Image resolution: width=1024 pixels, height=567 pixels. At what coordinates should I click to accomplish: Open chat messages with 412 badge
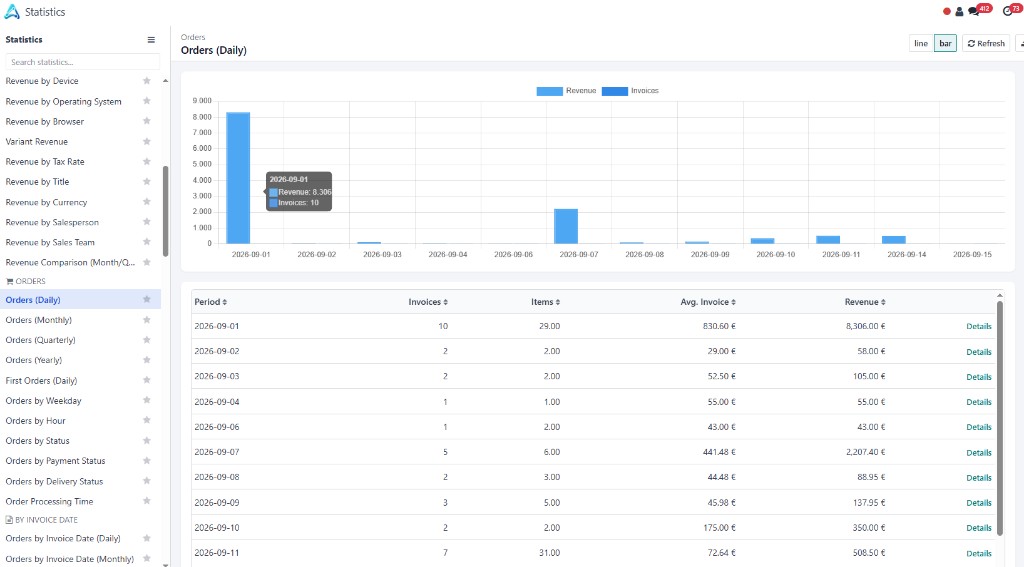point(974,11)
